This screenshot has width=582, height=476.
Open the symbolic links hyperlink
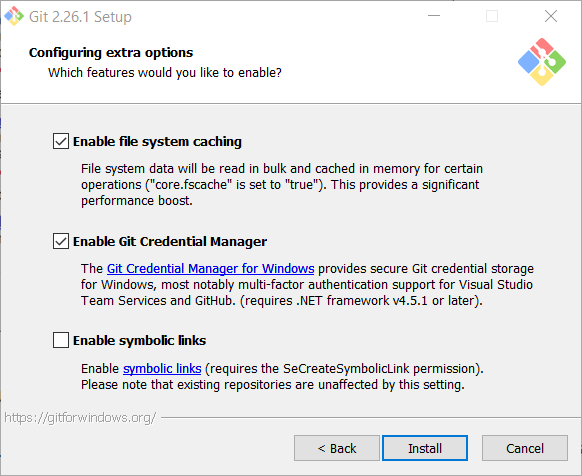pyautogui.click(x=162, y=369)
